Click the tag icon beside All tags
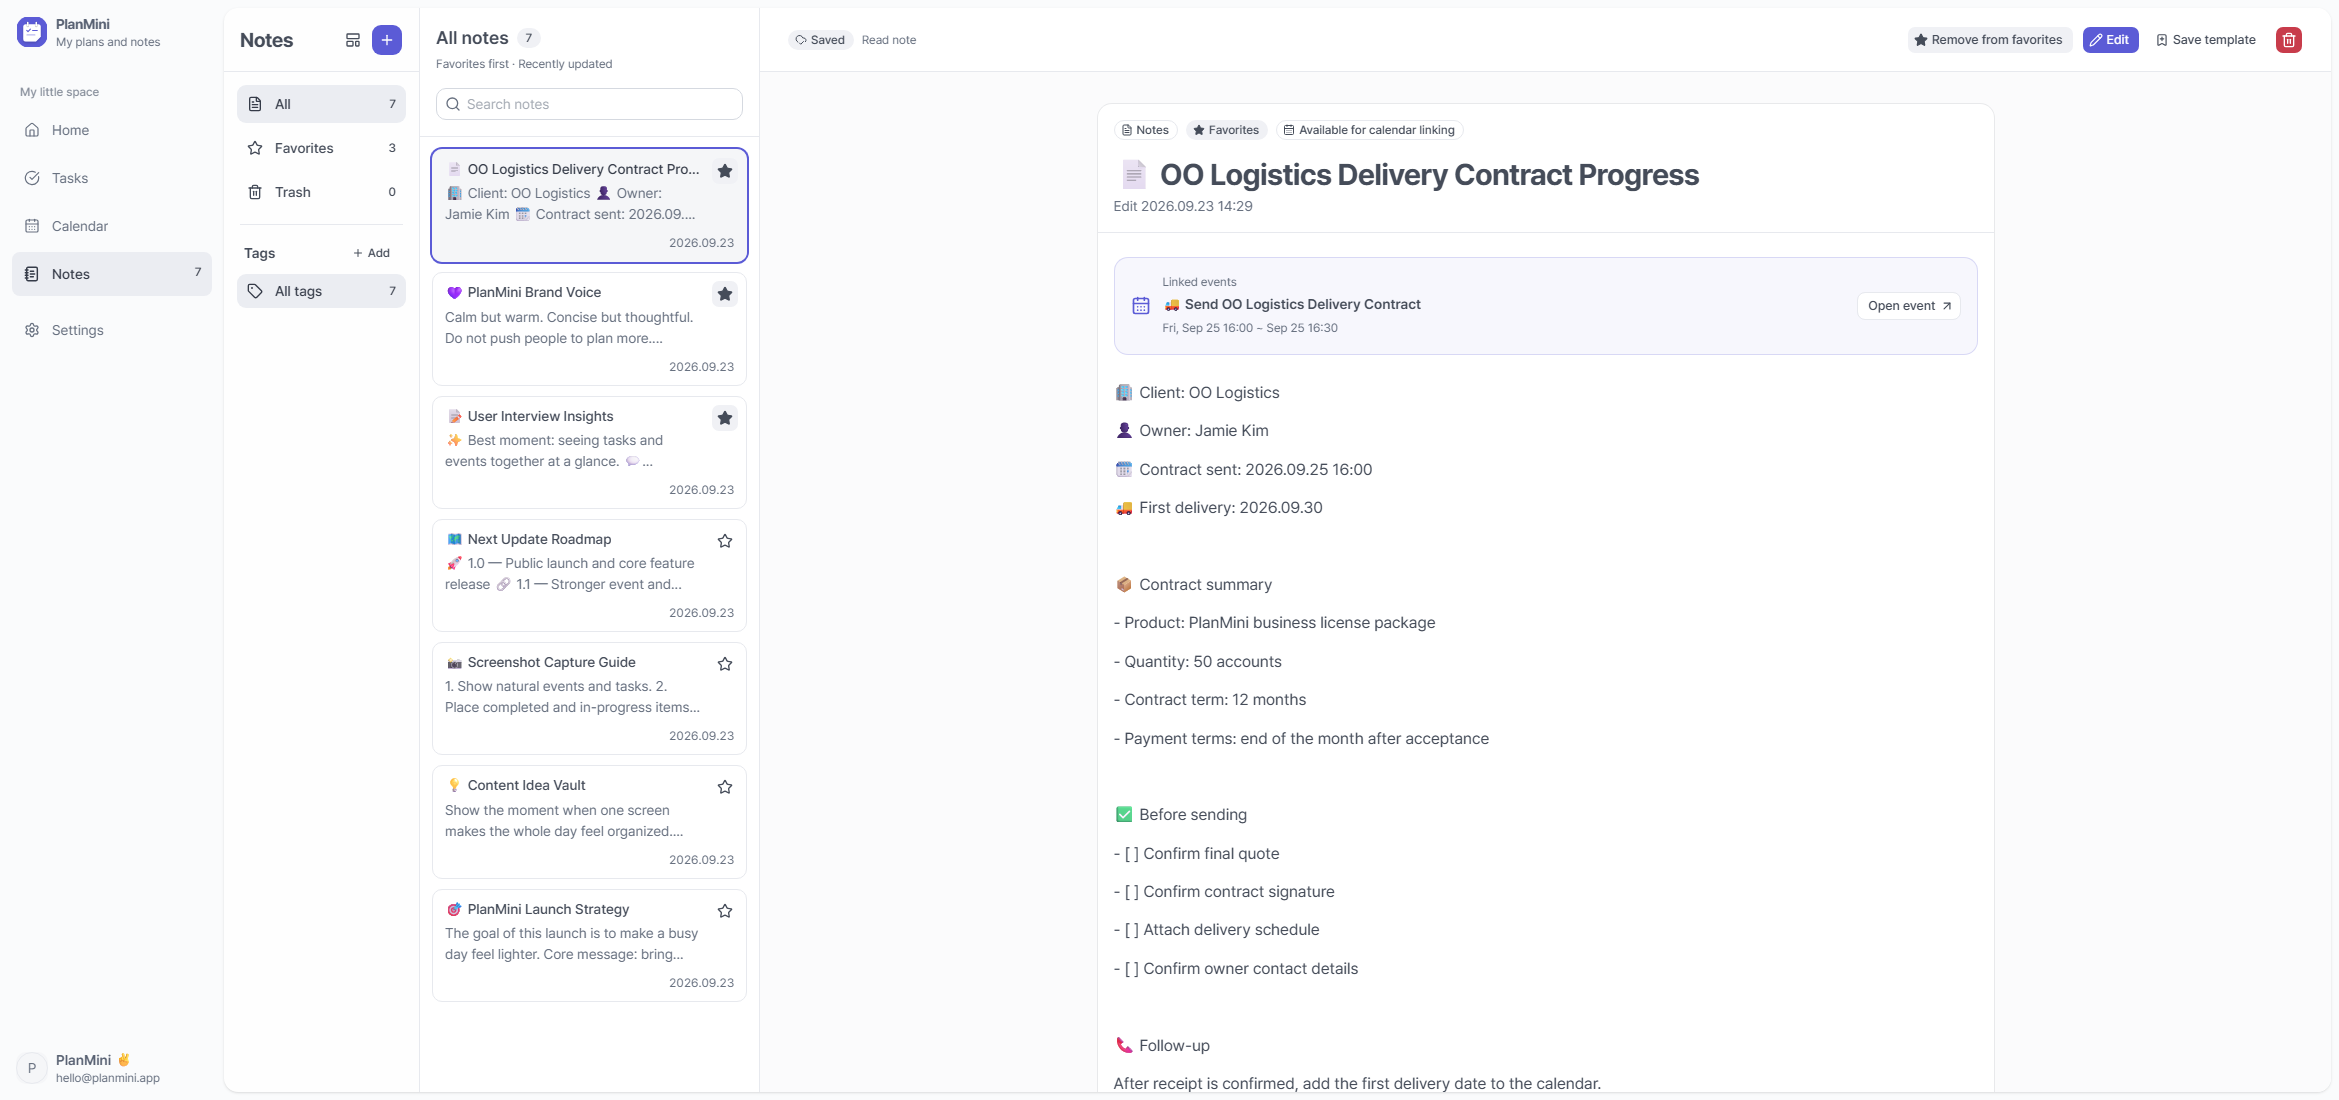 click(255, 291)
